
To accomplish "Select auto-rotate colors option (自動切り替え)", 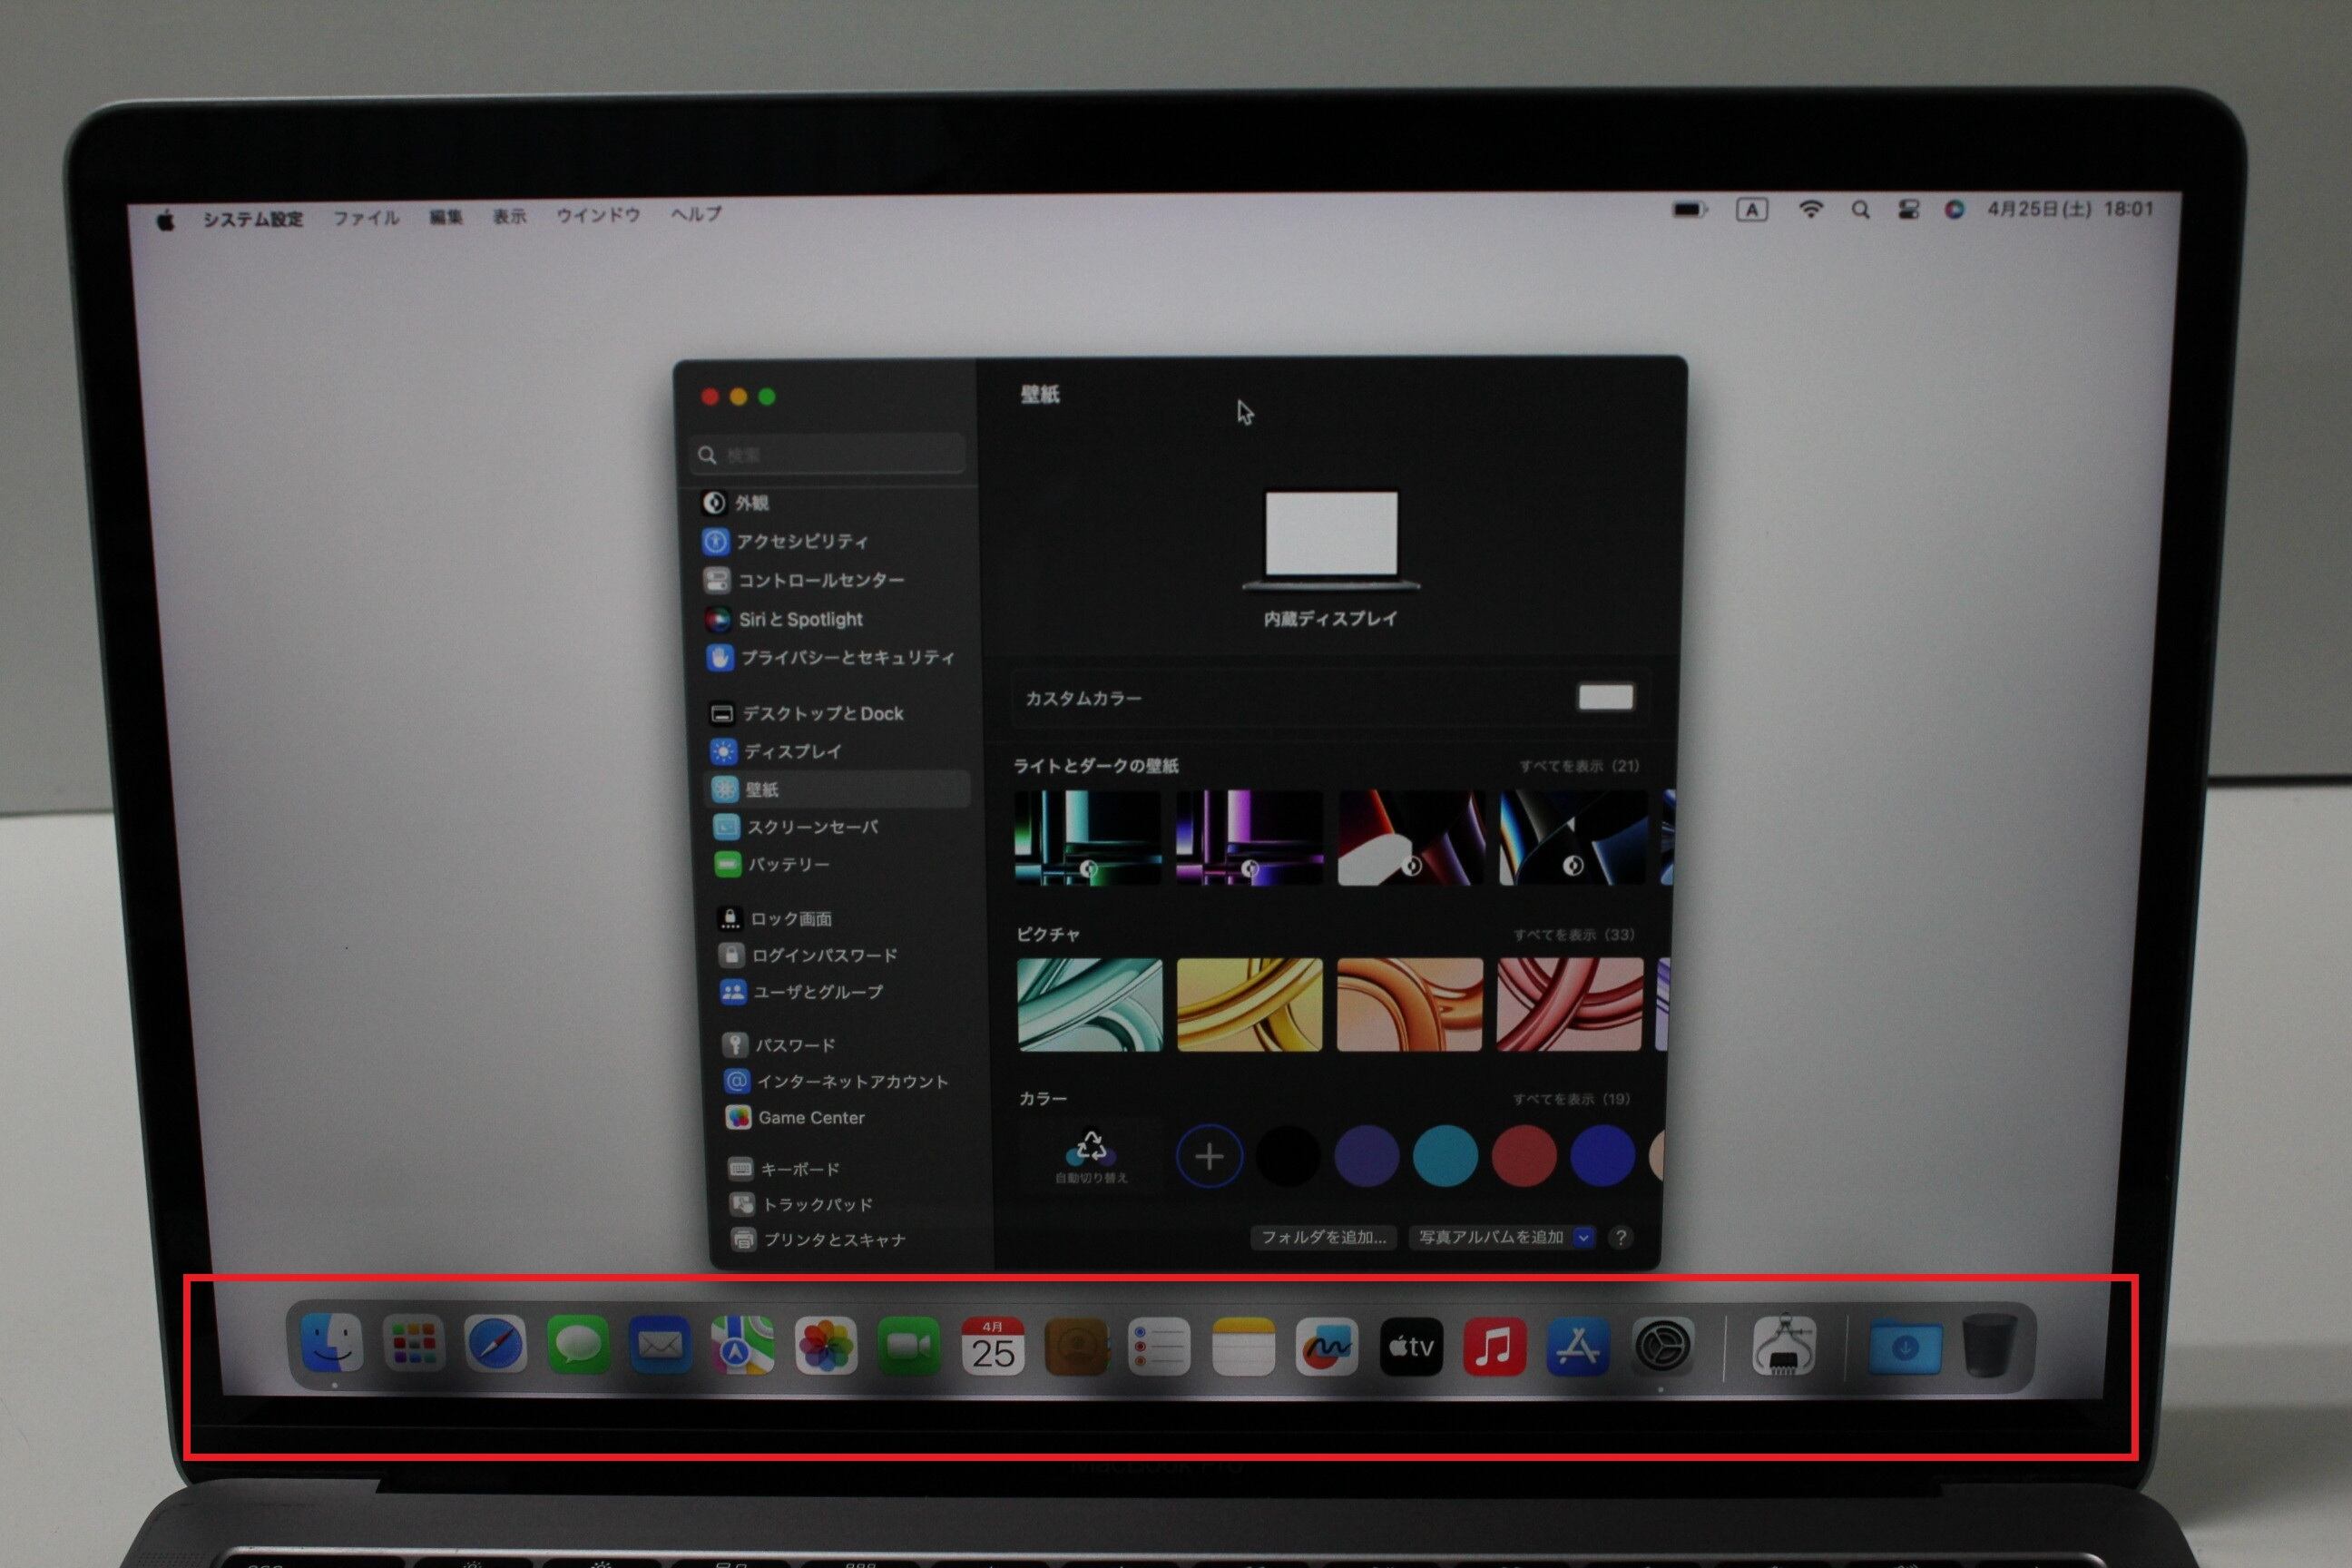I will pos(1091,1156).
